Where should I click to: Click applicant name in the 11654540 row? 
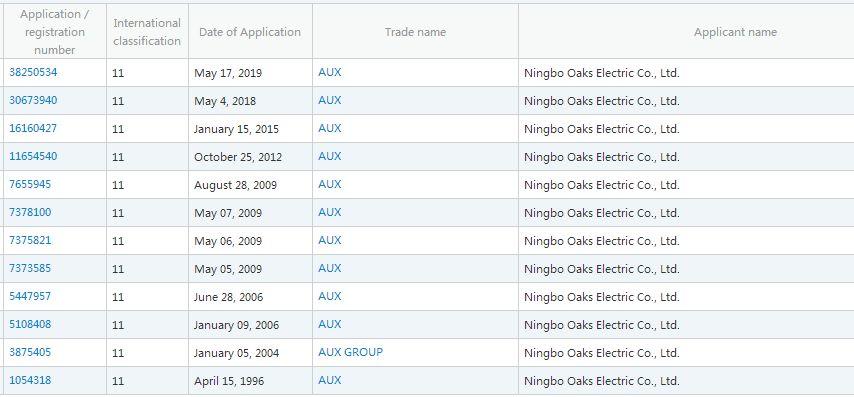tap(602, 157)
